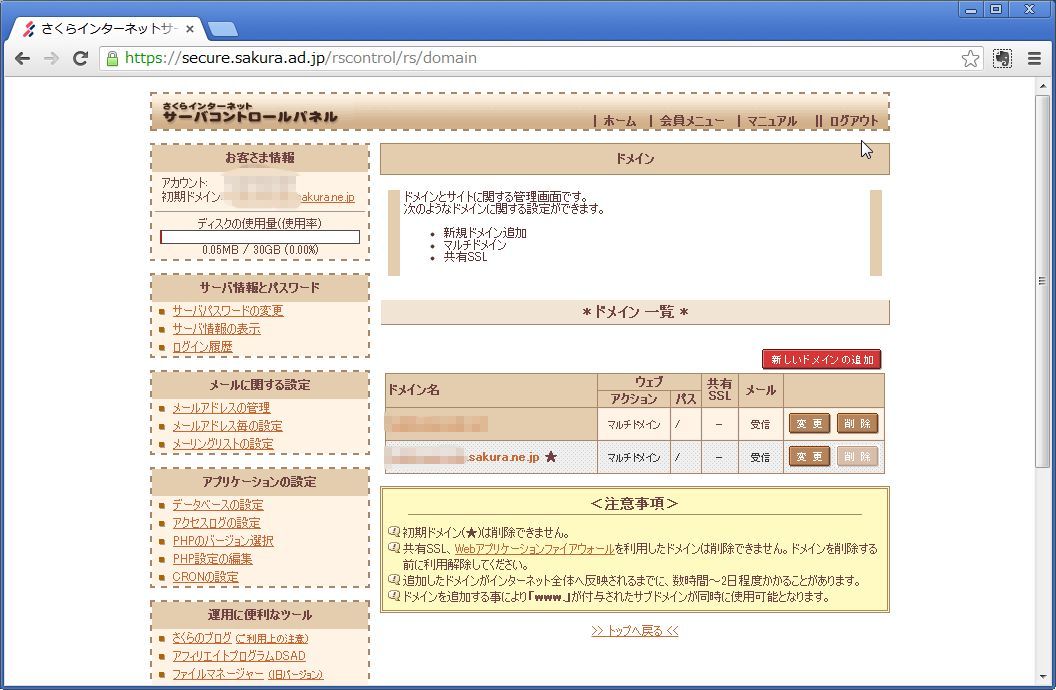Open ご利用上の注意 link
The width and height of the screenshot is (1056, 690).
click(x=272, y=638)
